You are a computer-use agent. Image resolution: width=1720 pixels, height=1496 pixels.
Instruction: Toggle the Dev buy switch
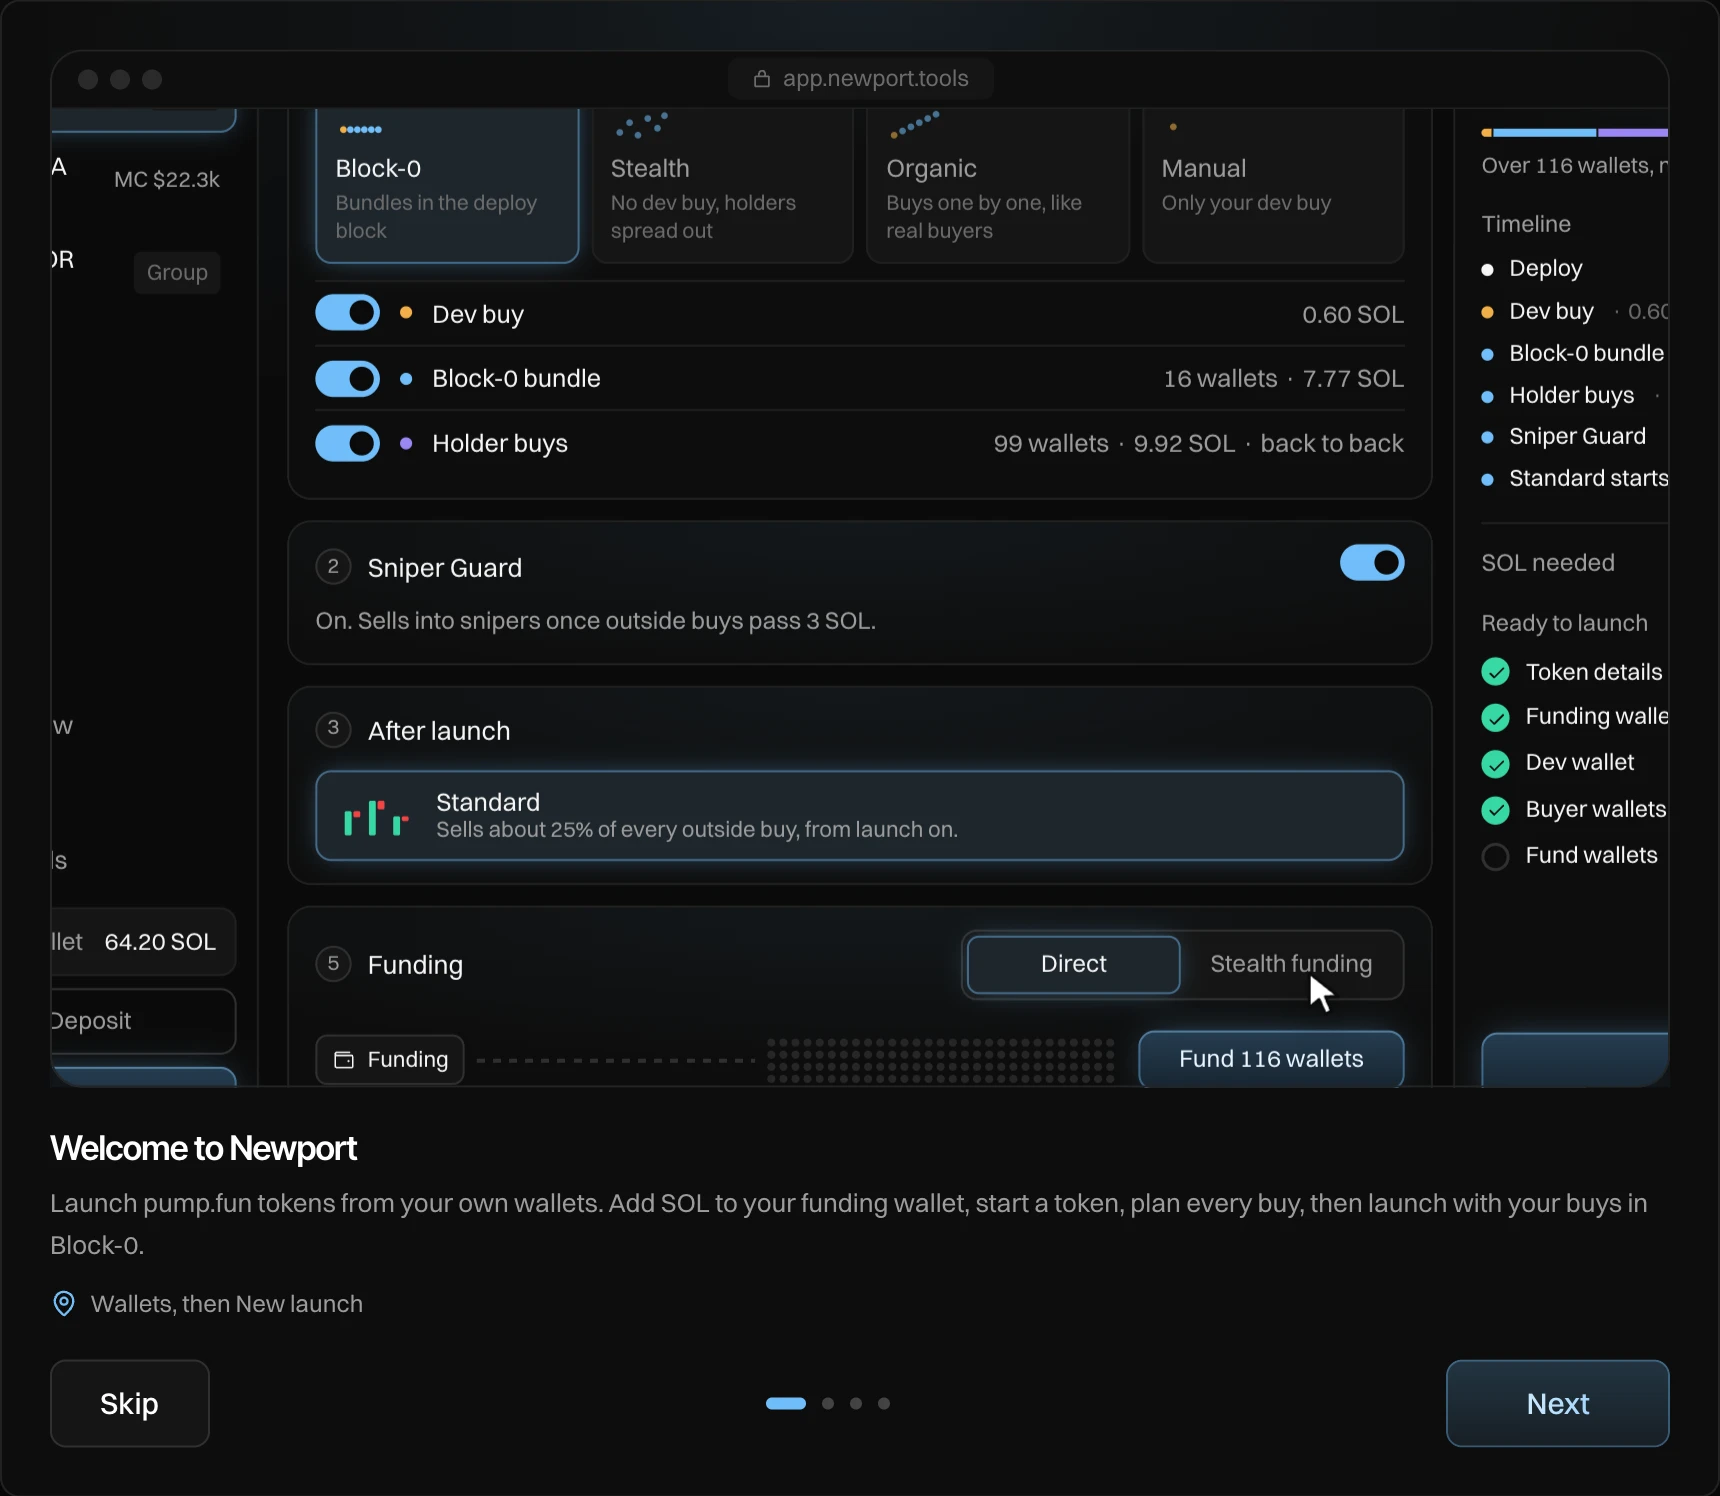pyautogui.click(x=347, y=313)
